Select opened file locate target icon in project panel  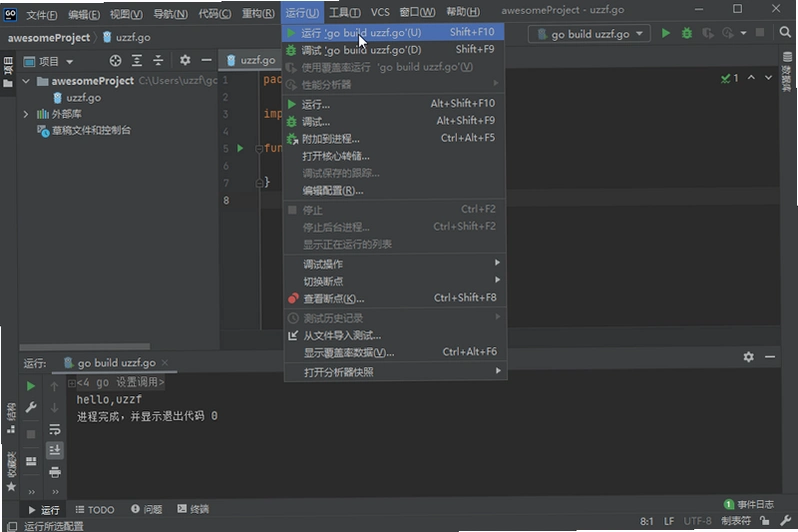click(x=116, y=61)
